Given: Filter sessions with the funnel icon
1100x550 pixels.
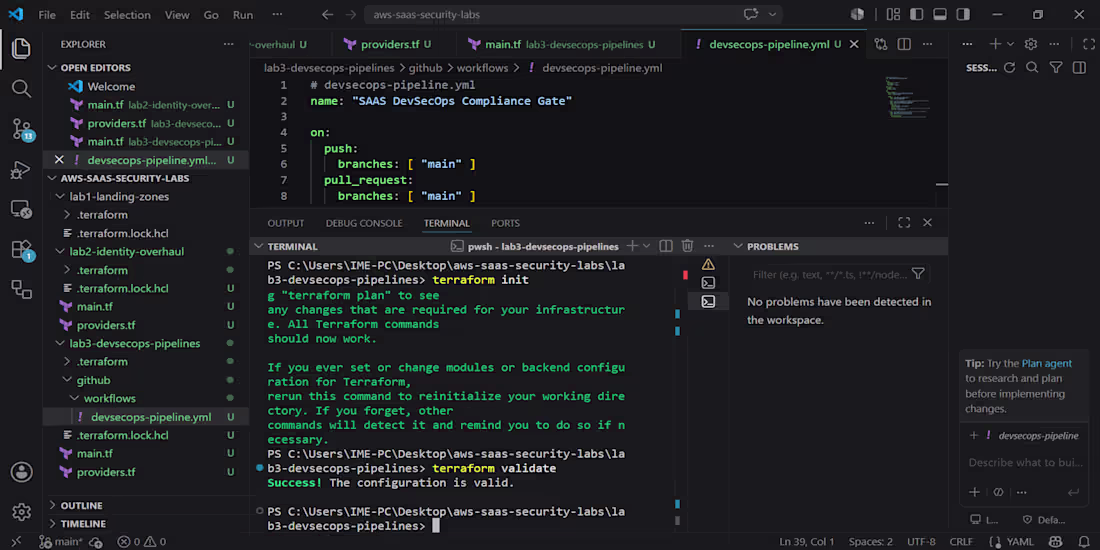Looking at the screenshot, I should pyautogui.click(x=1056, y=67).
